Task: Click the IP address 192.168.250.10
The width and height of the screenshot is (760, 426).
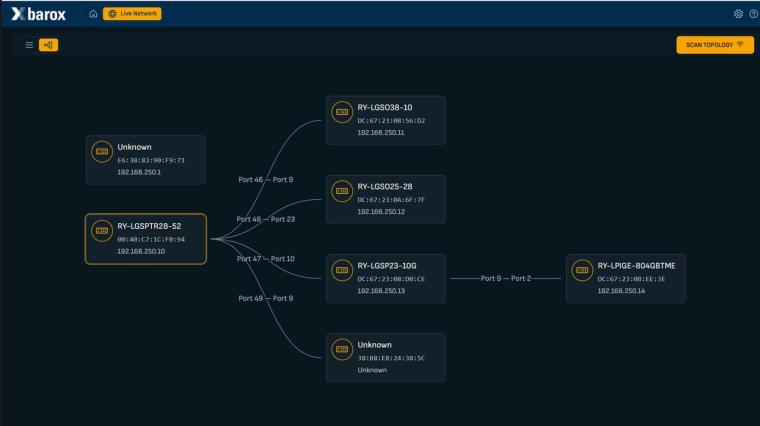Action: point(141,251)
